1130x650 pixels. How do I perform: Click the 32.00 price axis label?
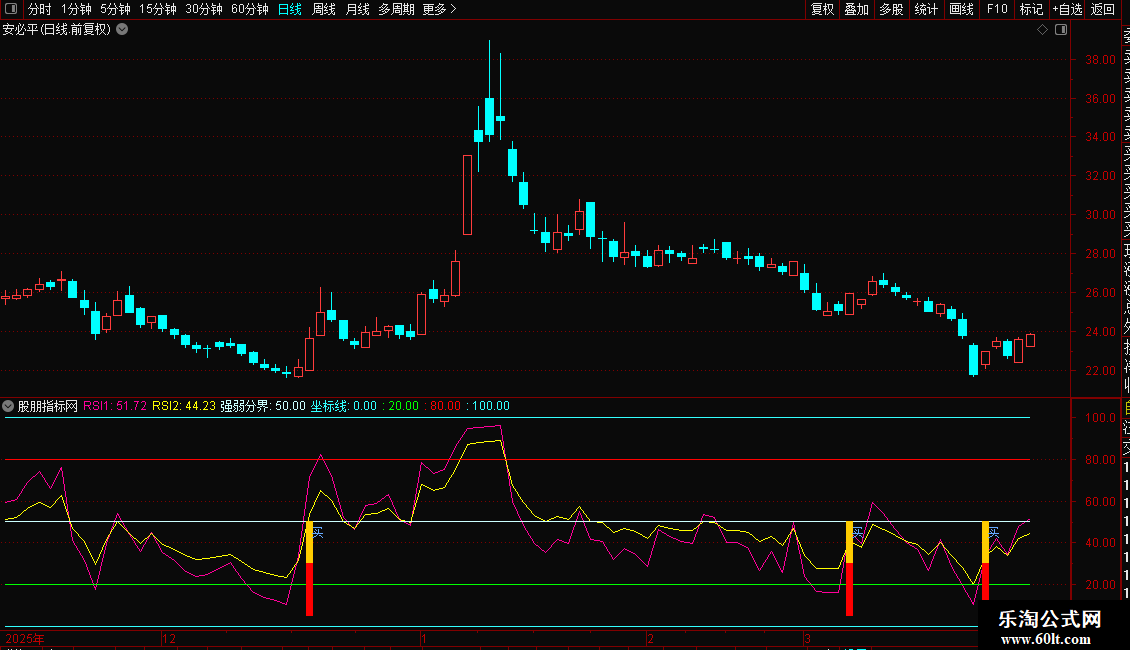point(1100,176)
